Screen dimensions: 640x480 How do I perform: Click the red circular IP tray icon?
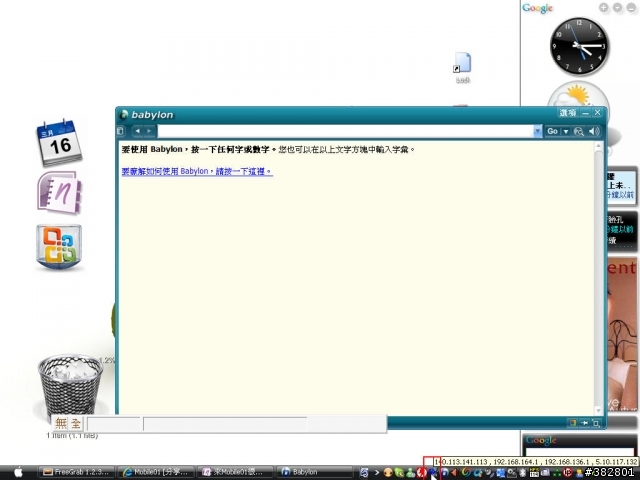tap(567, 473)
